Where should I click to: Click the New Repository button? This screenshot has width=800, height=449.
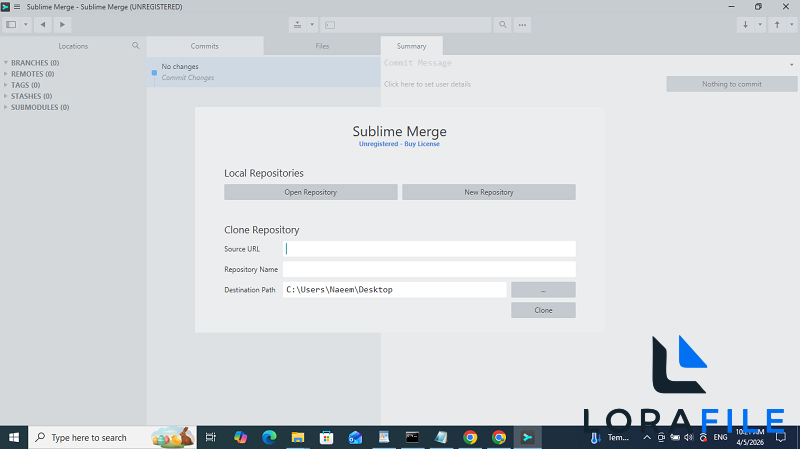click(489, 192)
